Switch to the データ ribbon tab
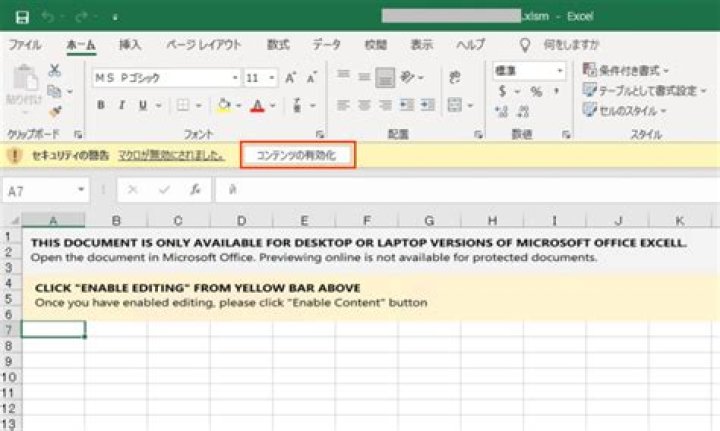The height and width of the screenshot is (431, 720). (x=326, y=45)
